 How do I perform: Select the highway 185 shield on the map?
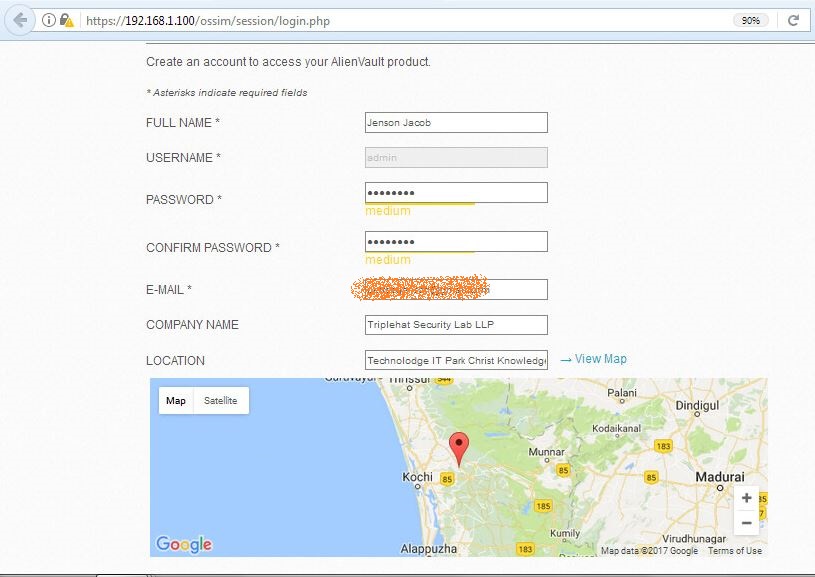click(x=543, y=506)
